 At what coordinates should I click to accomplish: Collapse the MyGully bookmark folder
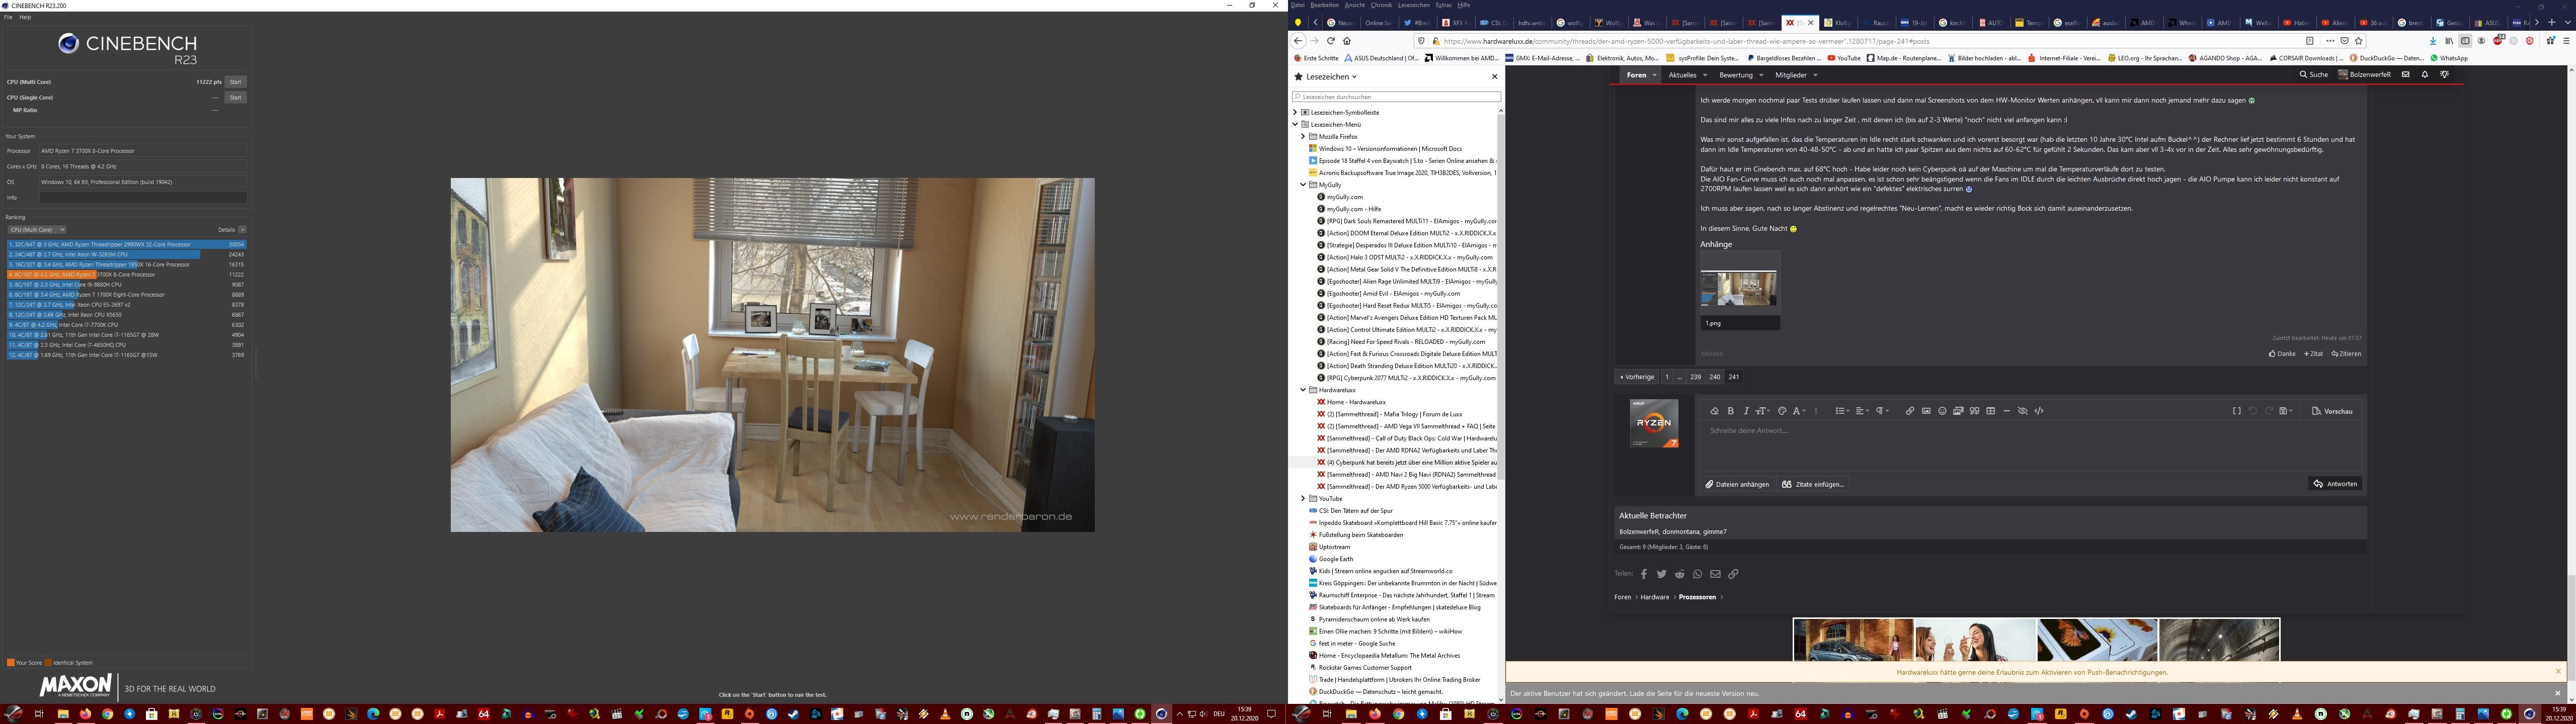(1303, 185)
